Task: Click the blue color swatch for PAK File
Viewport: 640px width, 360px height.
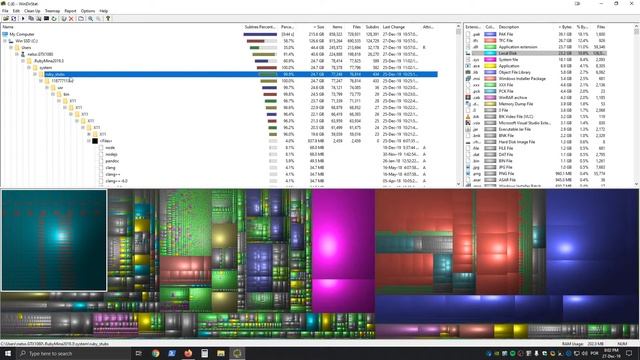Action: (x=490, y=34)
